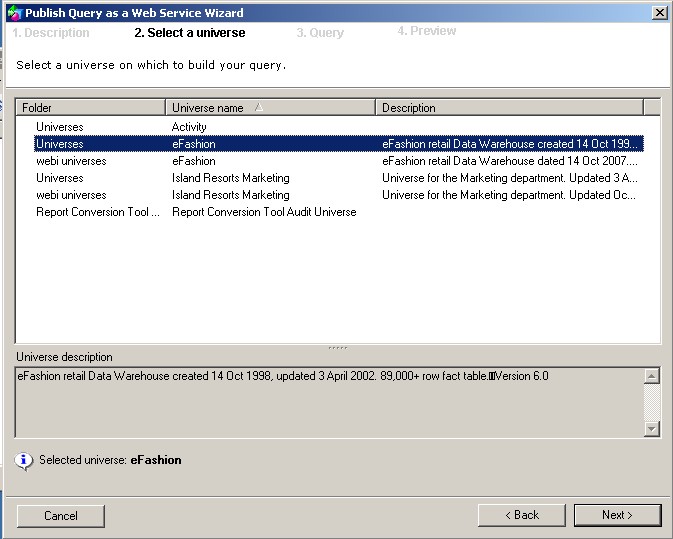The image size is (673, 539).
Task: Open step 3. Query
Action: click(320, 33)
